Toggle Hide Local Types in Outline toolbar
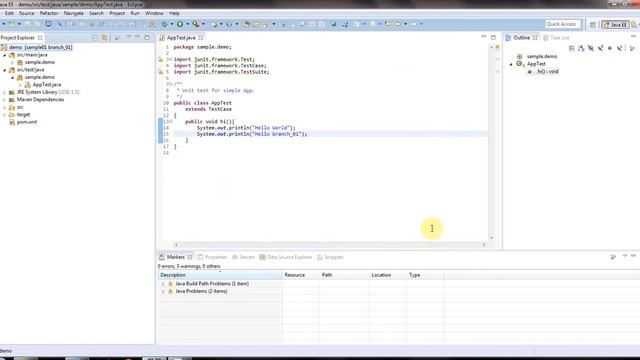The width and height of the screenshot is (640, 360). click(x=620, y=48)
